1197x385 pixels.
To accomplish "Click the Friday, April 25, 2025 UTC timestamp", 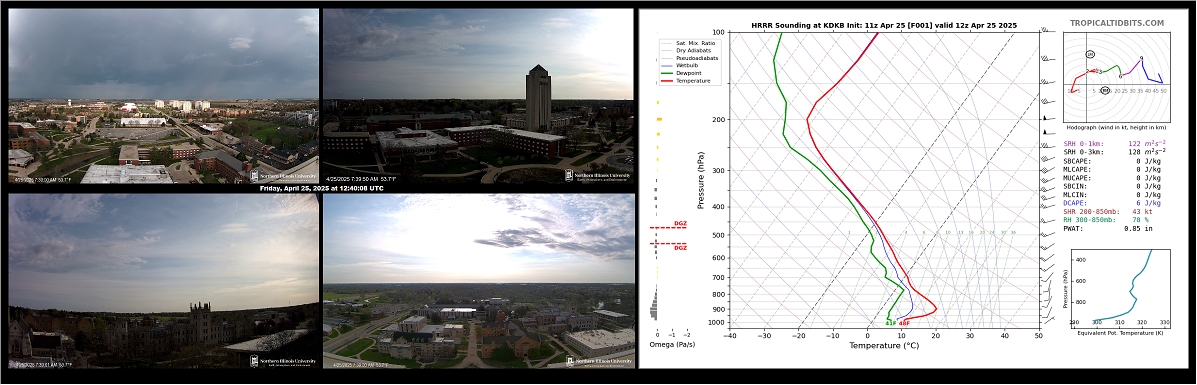I will pos(321,188).
